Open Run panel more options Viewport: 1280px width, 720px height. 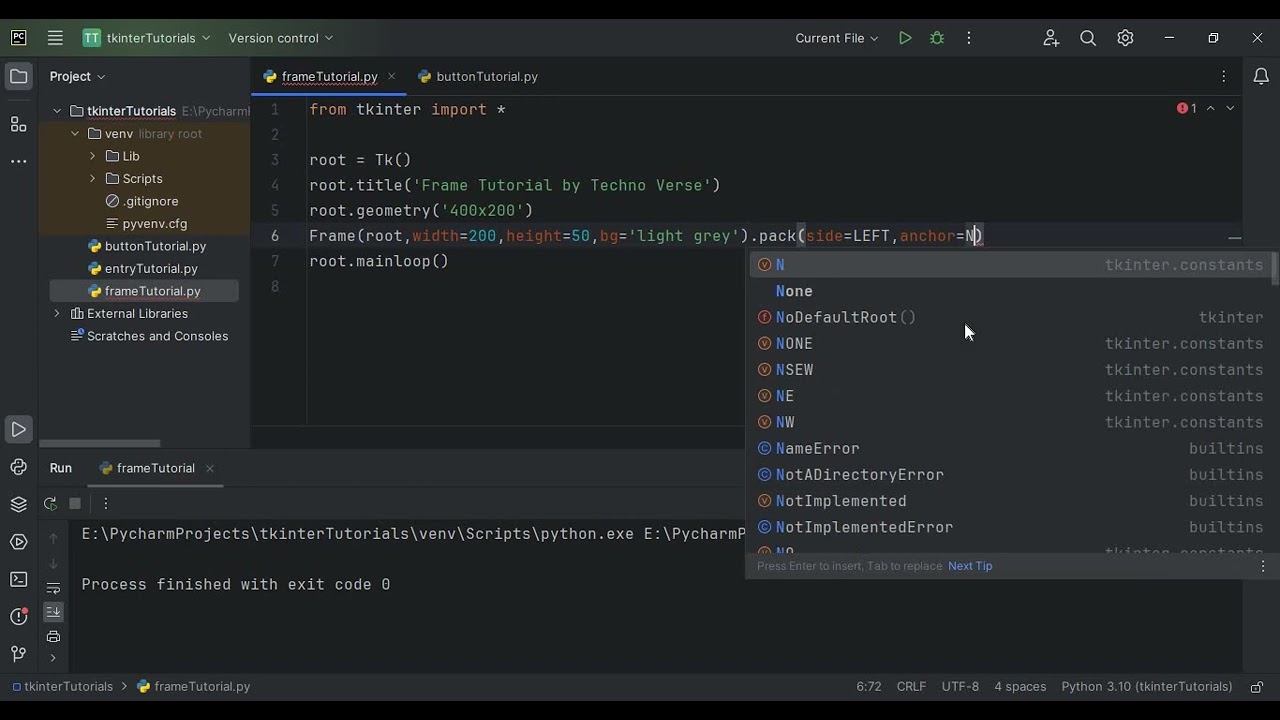pyautogui.click(x=106, y=504)
